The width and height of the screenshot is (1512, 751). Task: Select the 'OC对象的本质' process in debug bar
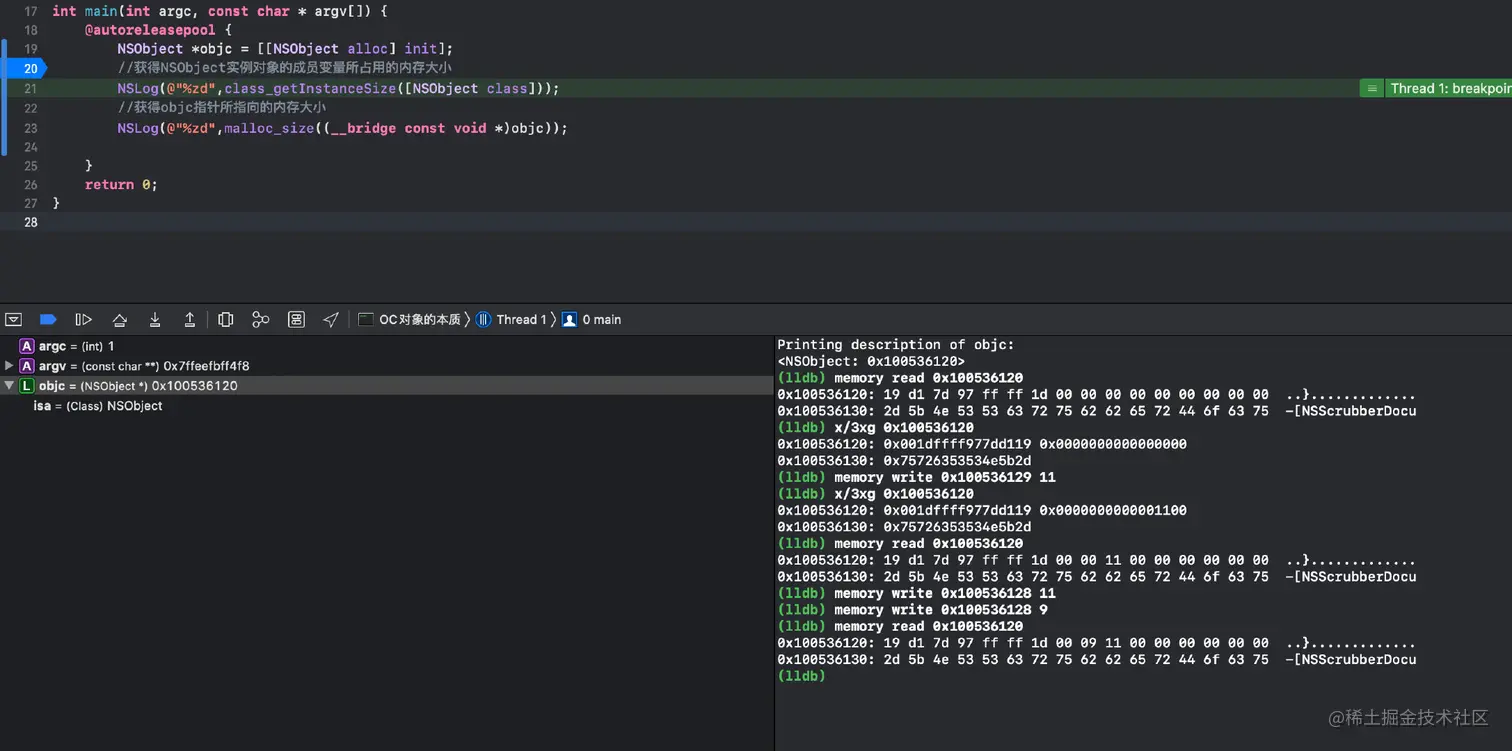(410, 320)
